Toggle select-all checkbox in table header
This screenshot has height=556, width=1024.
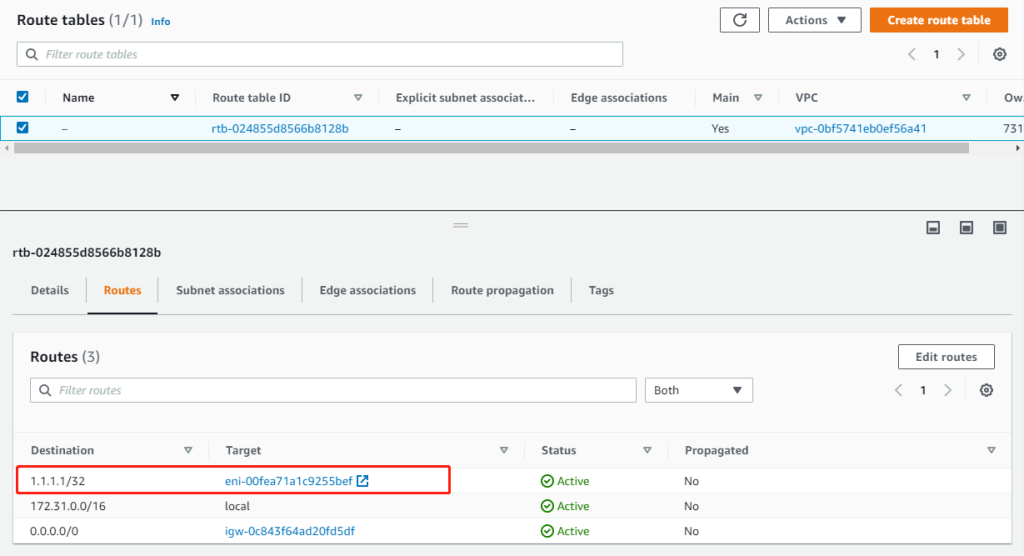point(23,97)
